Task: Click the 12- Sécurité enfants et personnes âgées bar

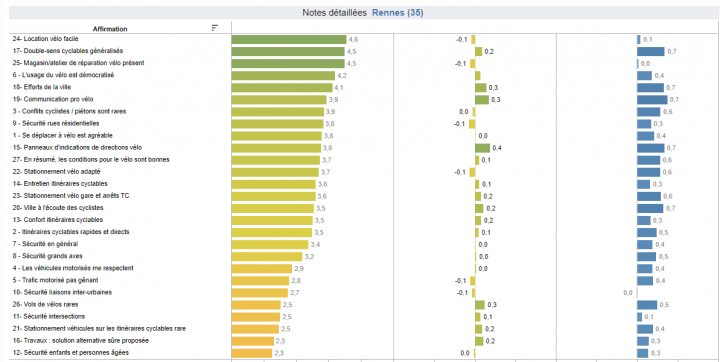Action: [252, 353]
